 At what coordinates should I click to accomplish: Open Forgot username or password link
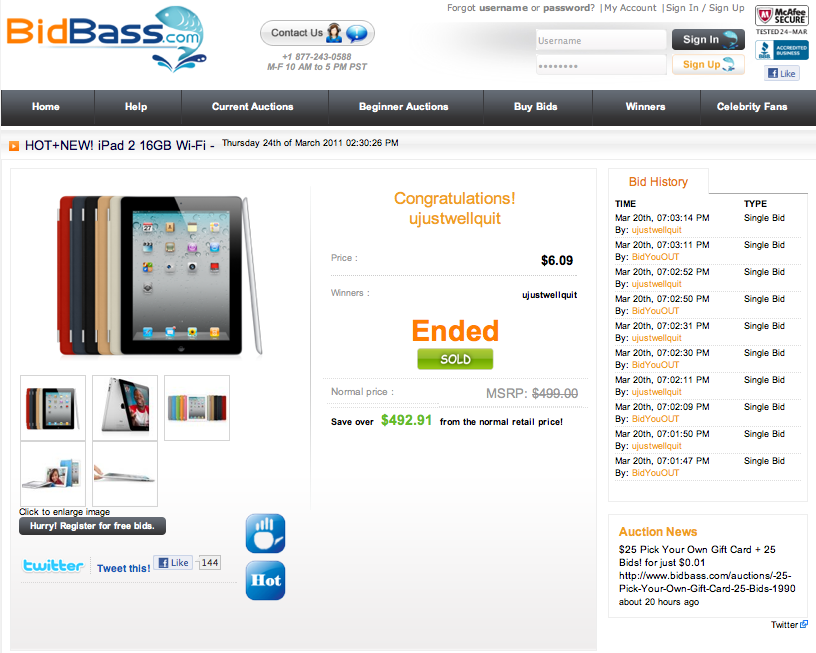[520, 8]
